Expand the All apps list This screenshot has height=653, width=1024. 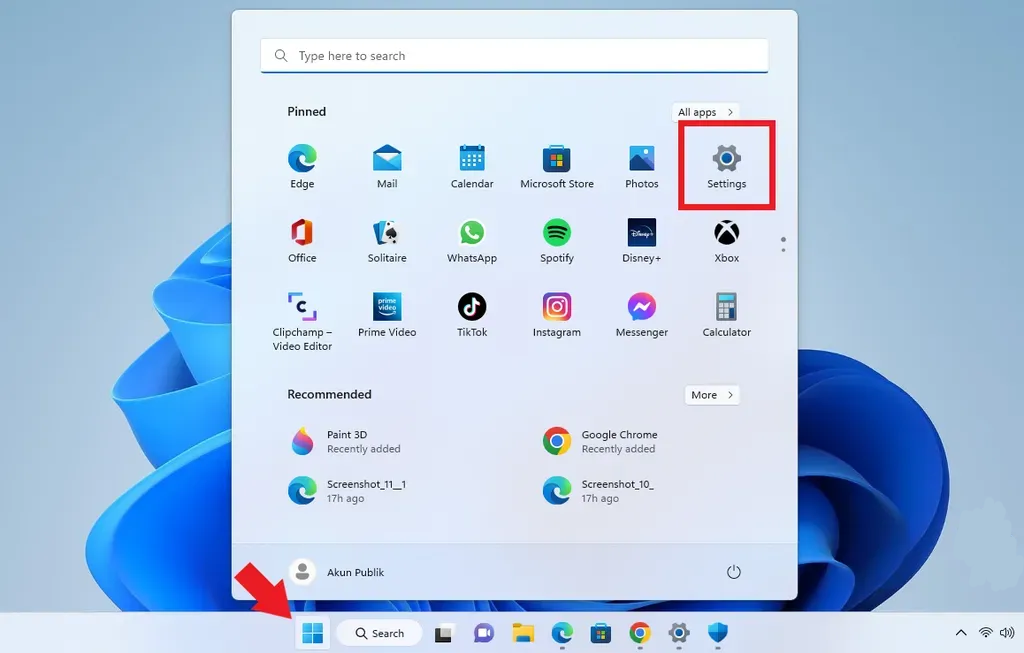pos(705,112)
